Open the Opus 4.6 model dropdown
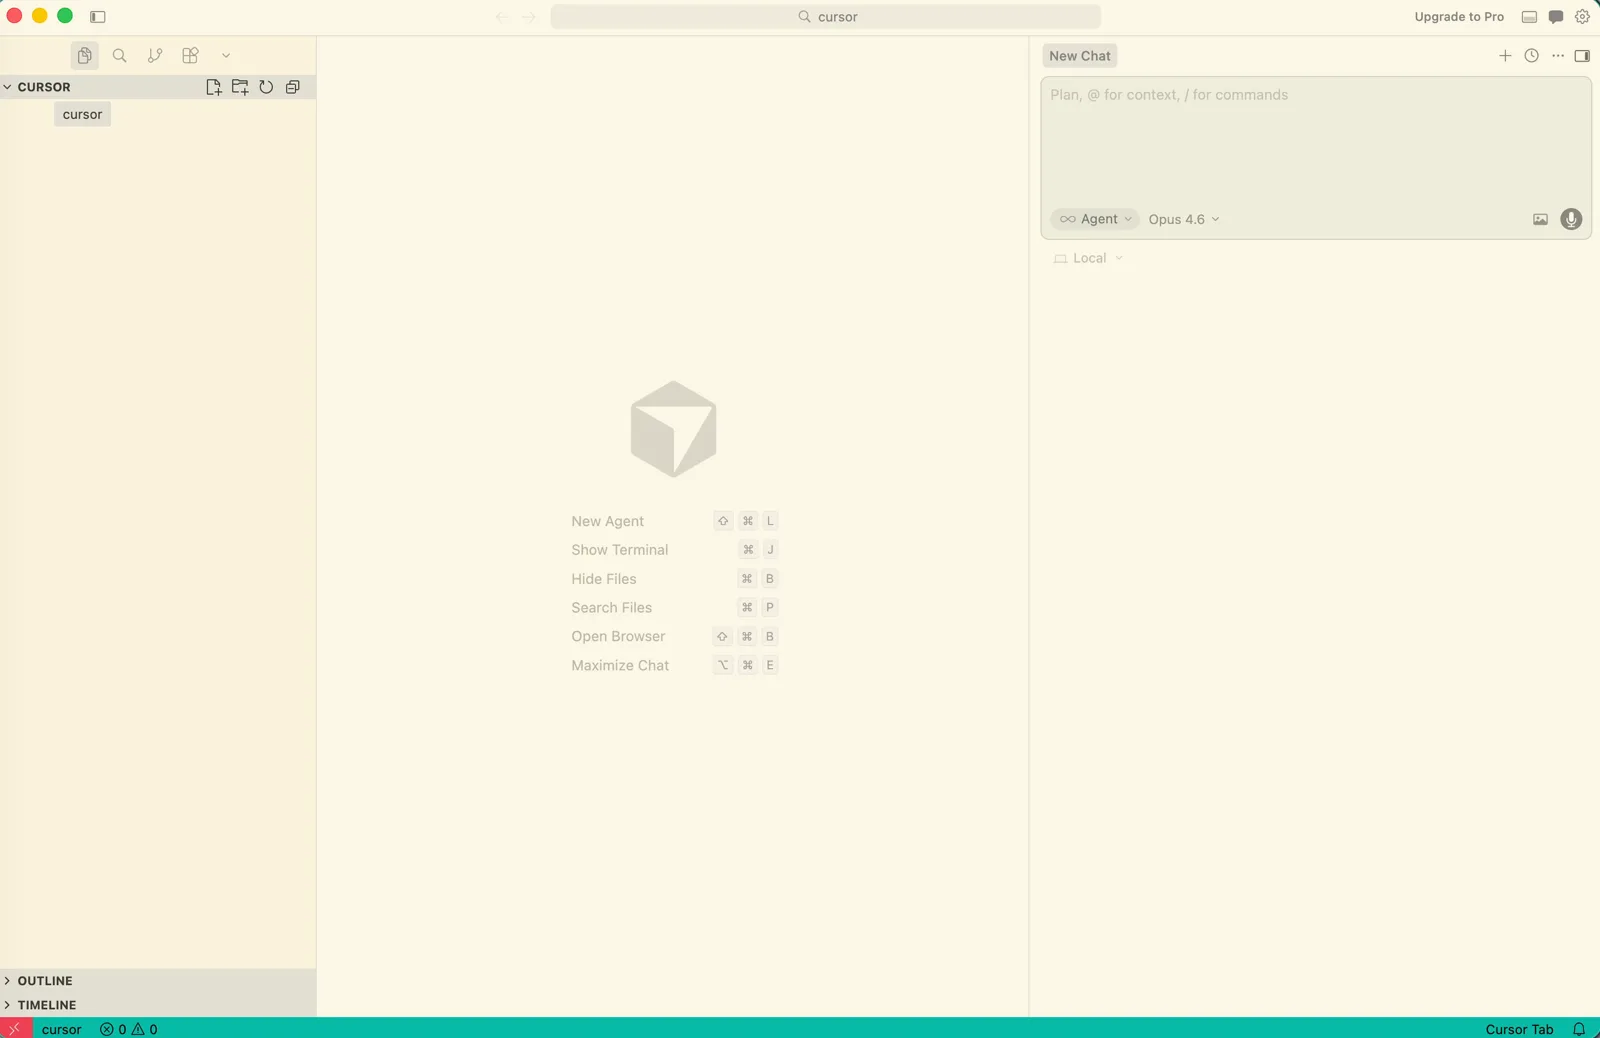 (1184, 219)
